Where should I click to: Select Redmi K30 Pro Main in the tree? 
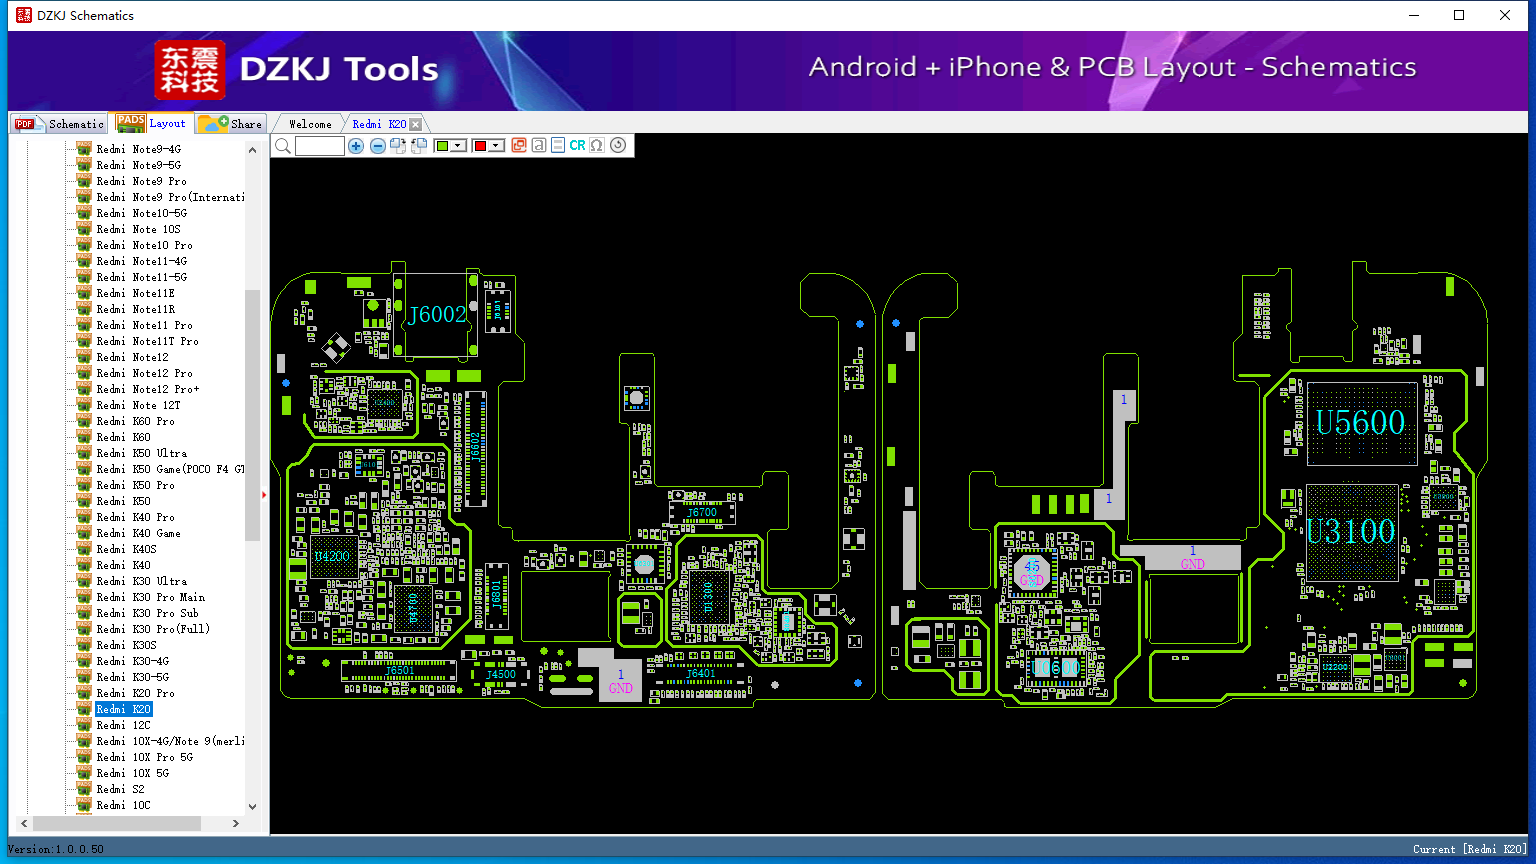click(x=150, y=597)
